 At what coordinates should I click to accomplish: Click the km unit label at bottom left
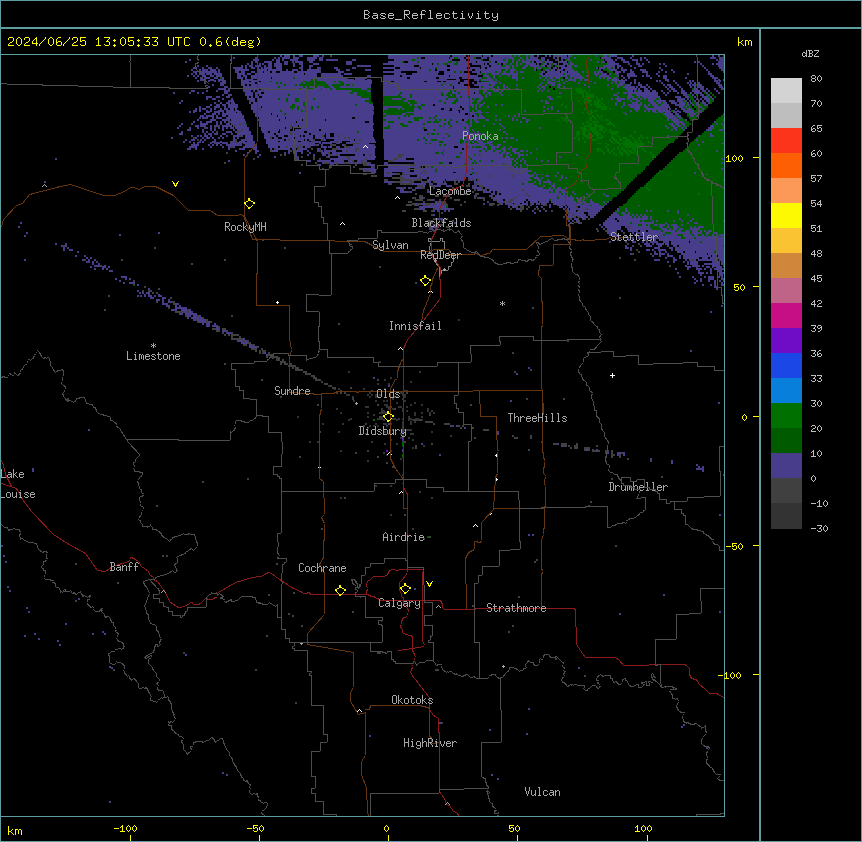pos(15,830)
